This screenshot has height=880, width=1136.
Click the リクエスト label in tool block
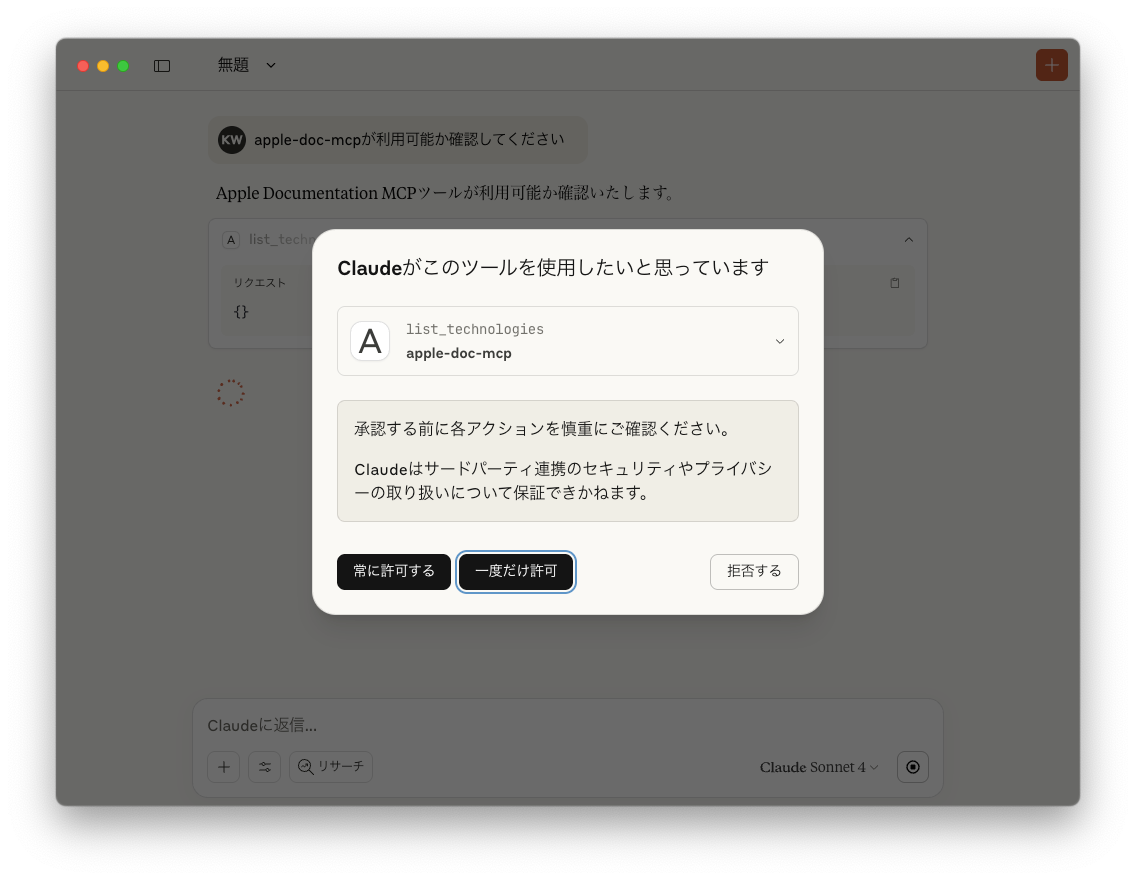point(259,282)
